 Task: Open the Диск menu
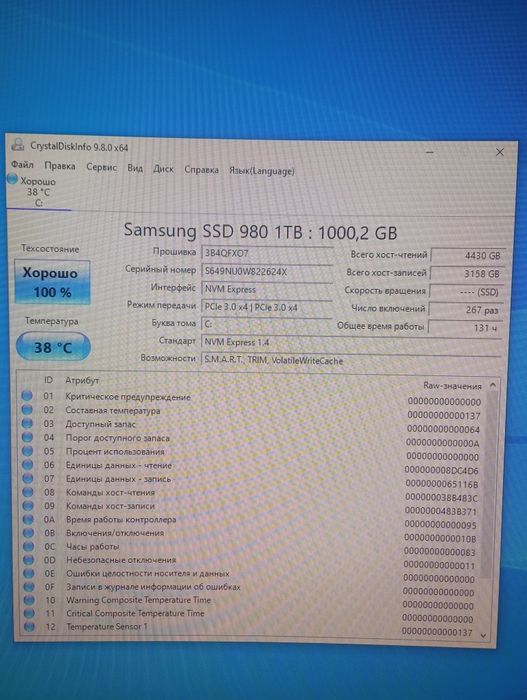click(163, 169)
